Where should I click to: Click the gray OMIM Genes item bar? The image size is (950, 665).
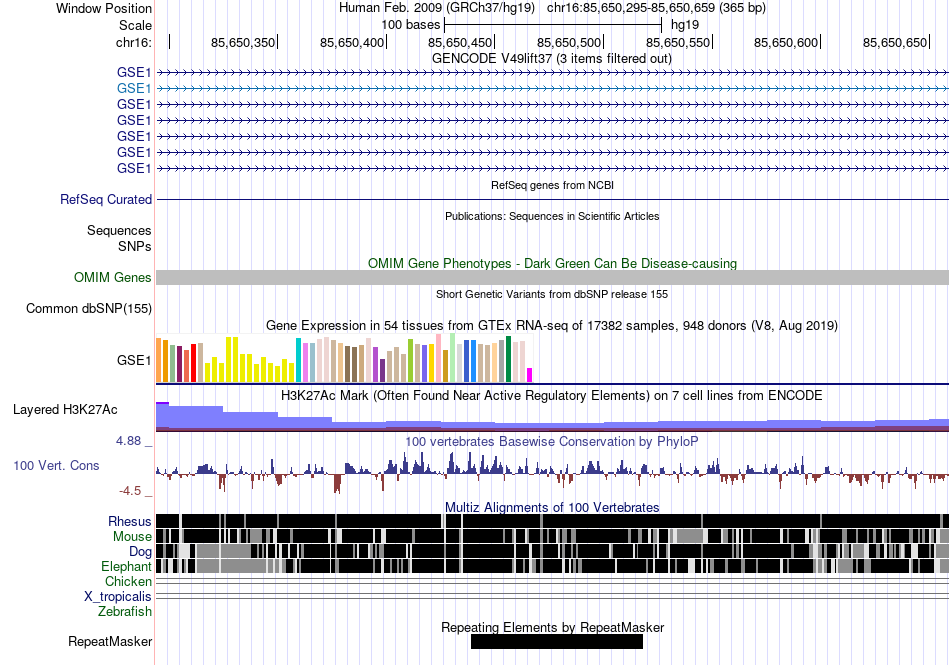[x=553, y=277]
